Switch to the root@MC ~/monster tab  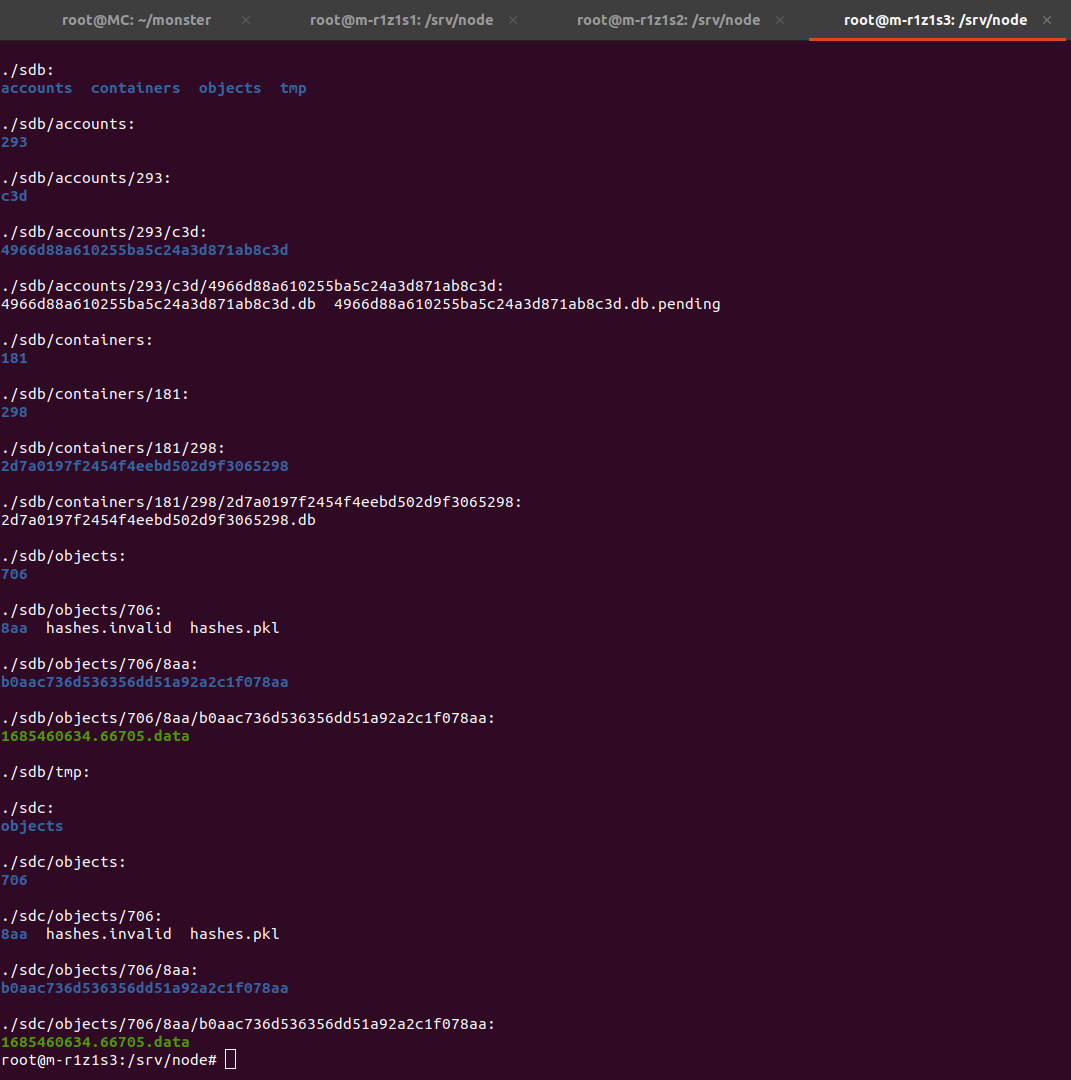tap(136, 20)
